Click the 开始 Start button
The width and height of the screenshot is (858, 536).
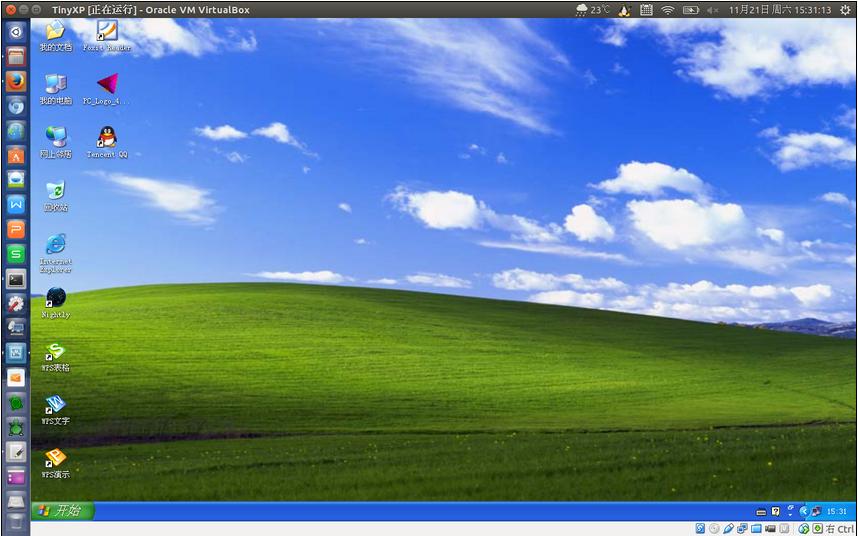[x=63, y=511]
